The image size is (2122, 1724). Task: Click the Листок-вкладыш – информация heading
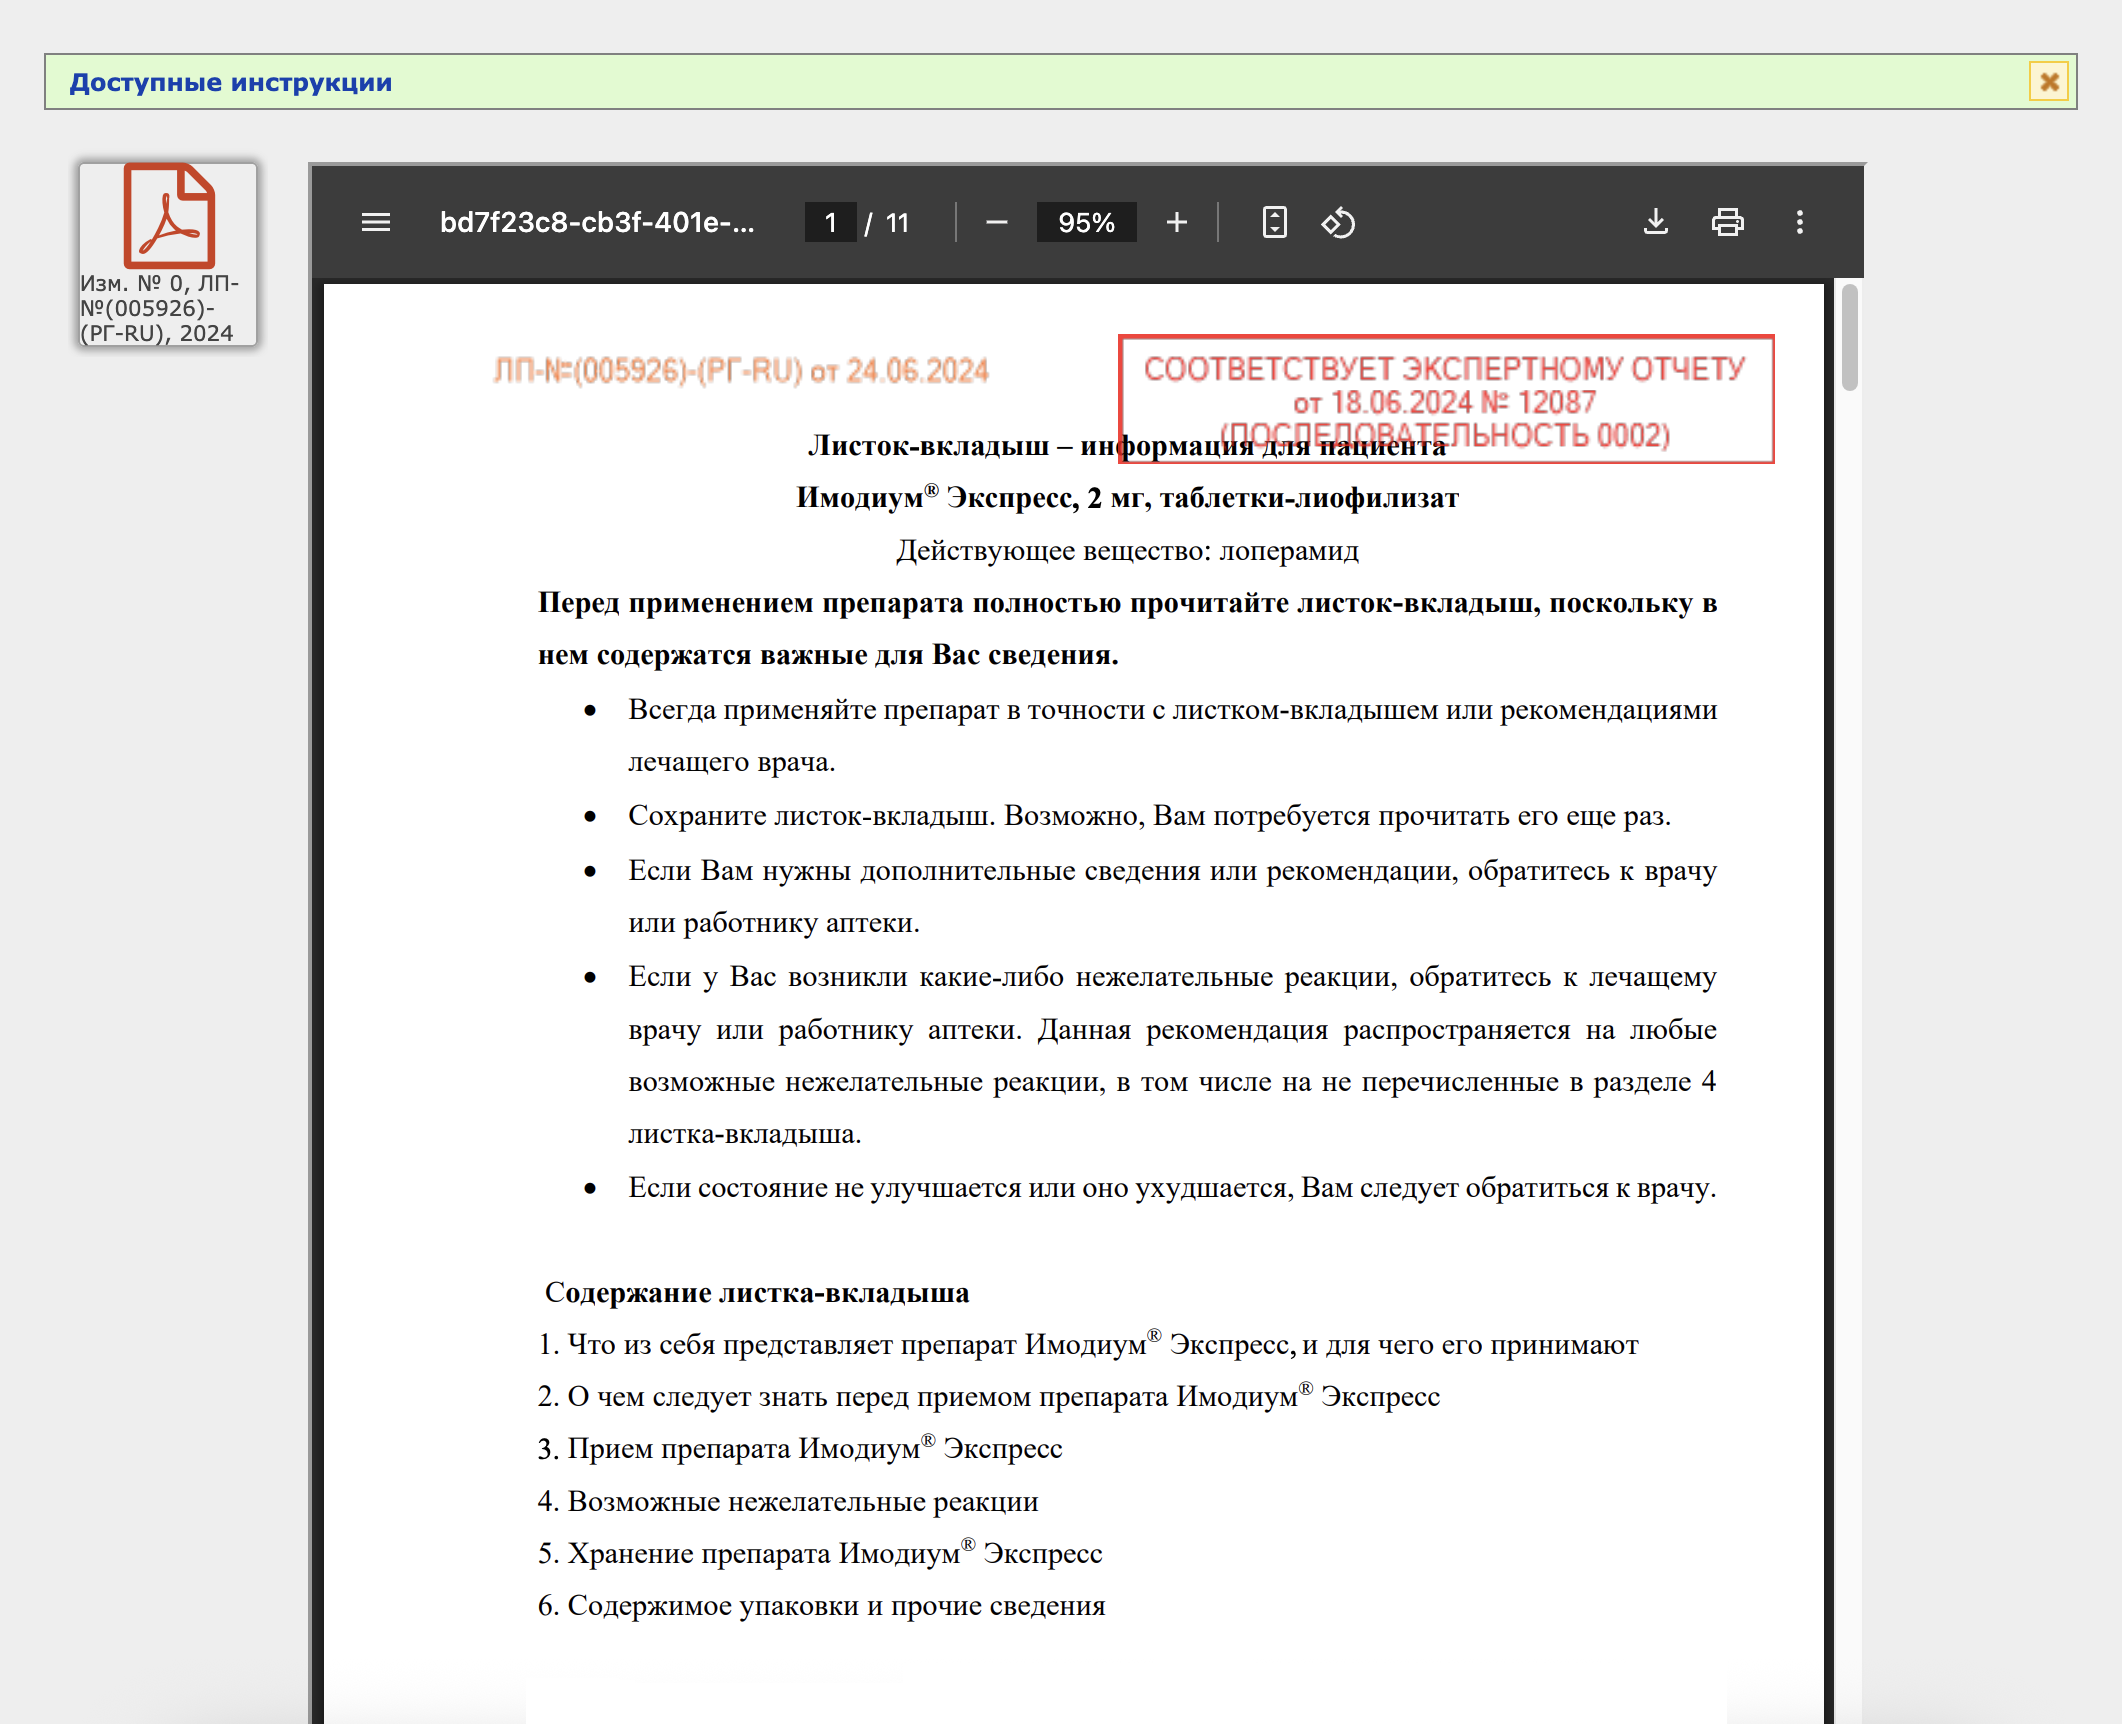(1128, 445)
